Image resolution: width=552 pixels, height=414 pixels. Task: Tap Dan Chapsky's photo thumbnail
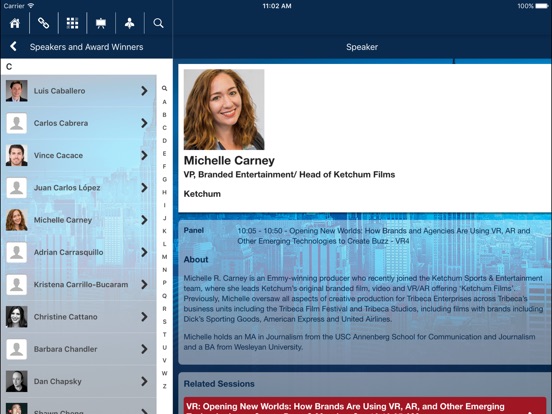coord(17,381)
